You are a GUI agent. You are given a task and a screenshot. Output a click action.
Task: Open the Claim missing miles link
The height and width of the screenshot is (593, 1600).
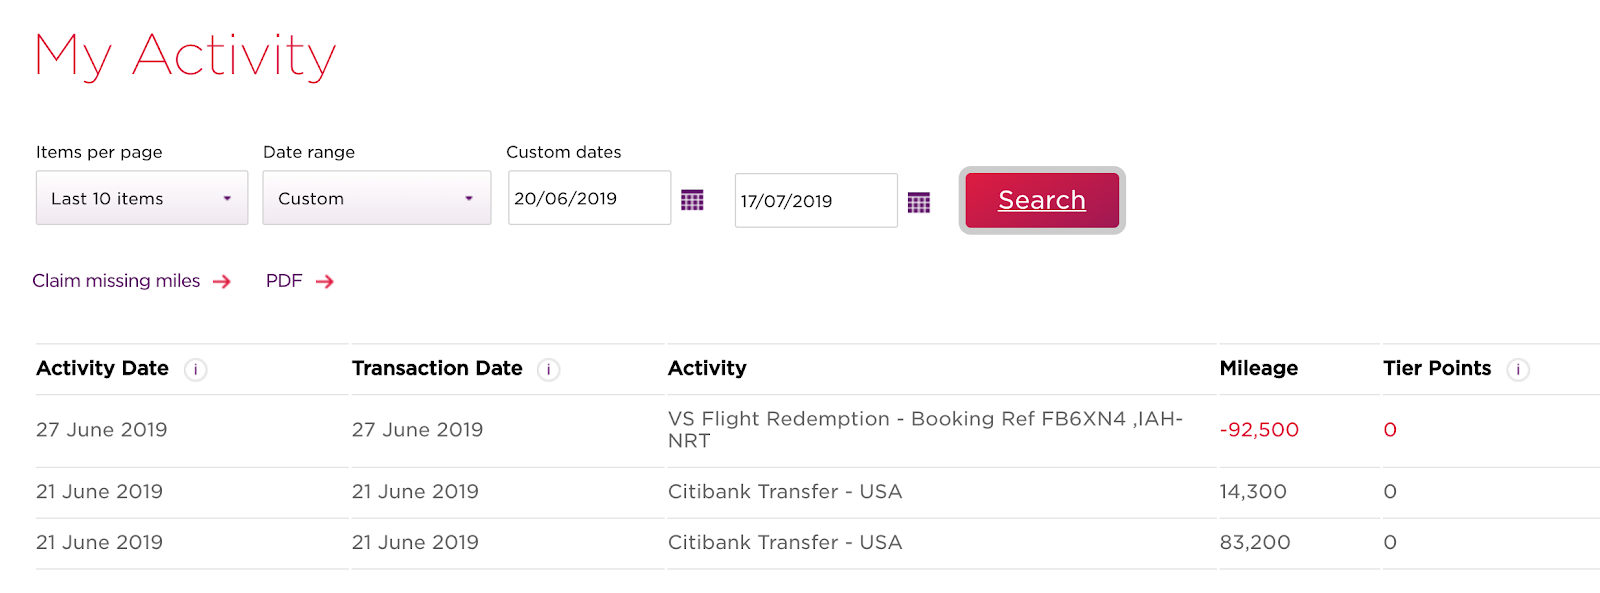116,281
